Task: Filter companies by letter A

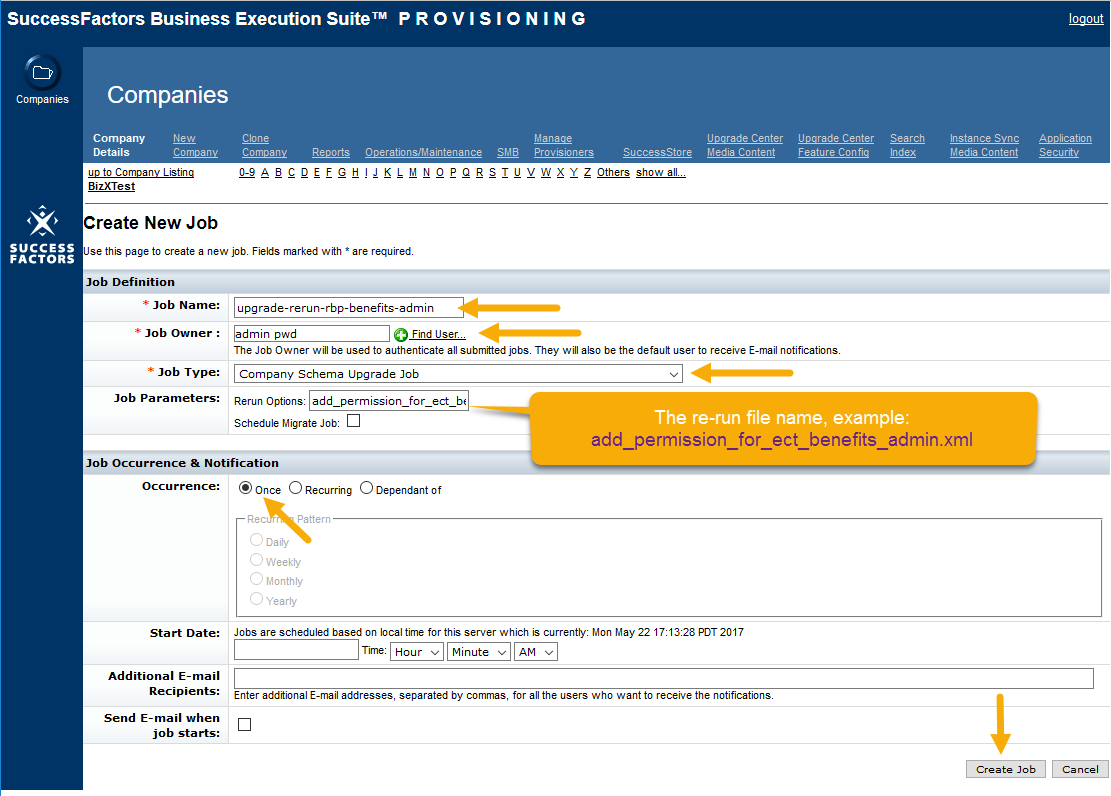Action: tap(265, 172)
